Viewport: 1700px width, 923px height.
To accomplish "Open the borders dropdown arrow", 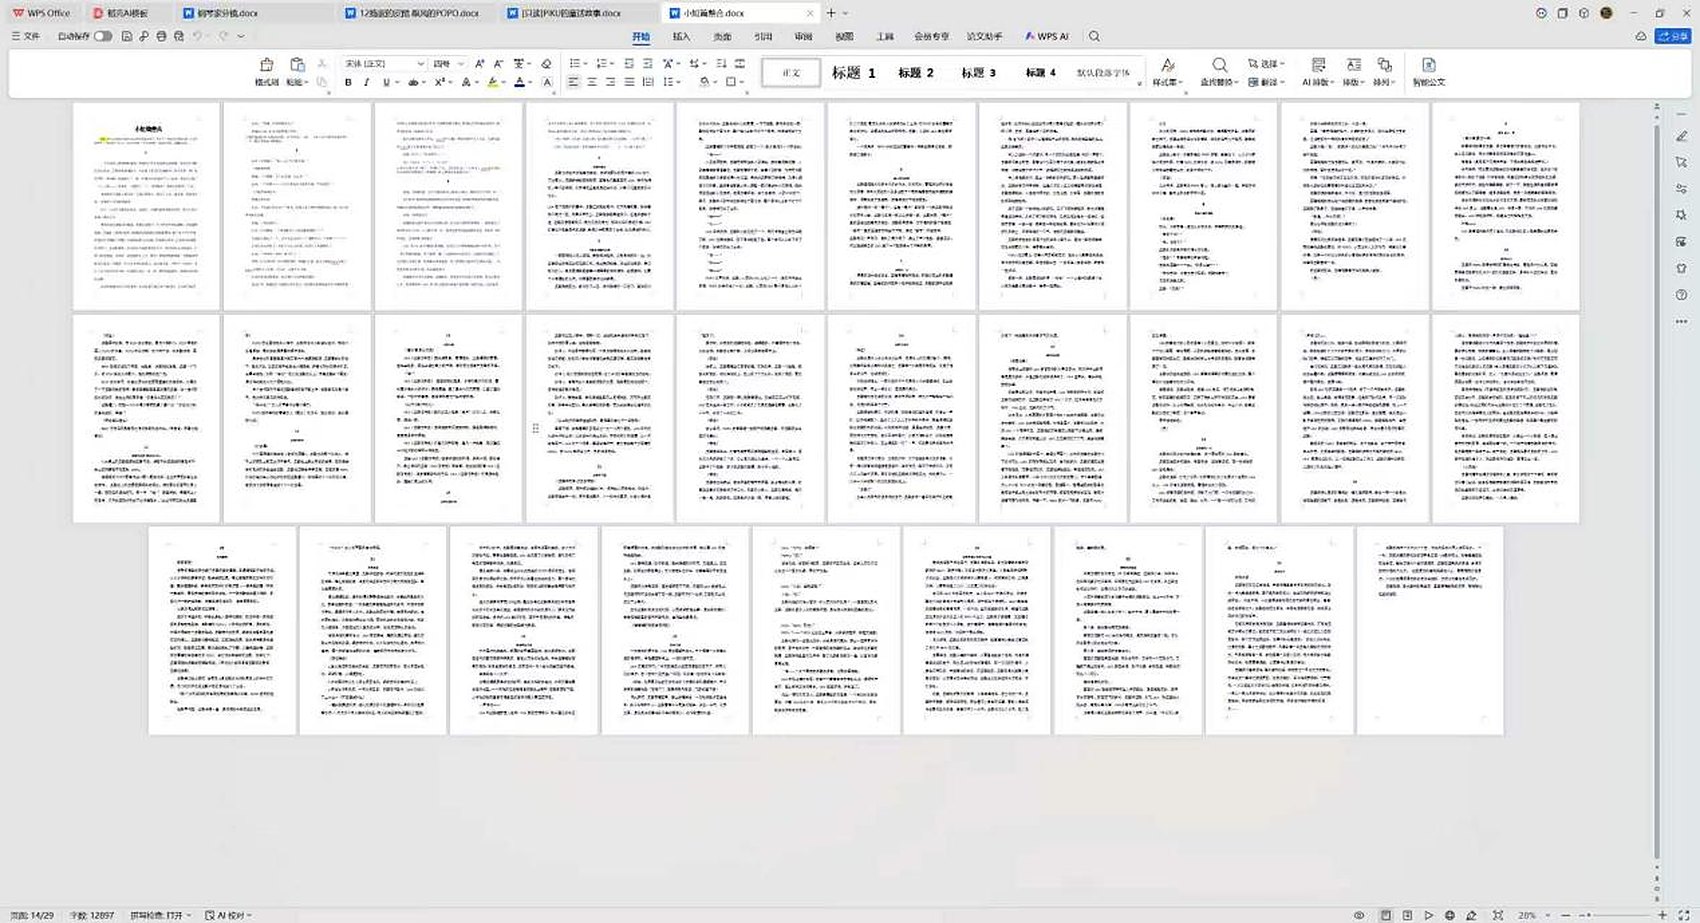I will coord(742,82).
